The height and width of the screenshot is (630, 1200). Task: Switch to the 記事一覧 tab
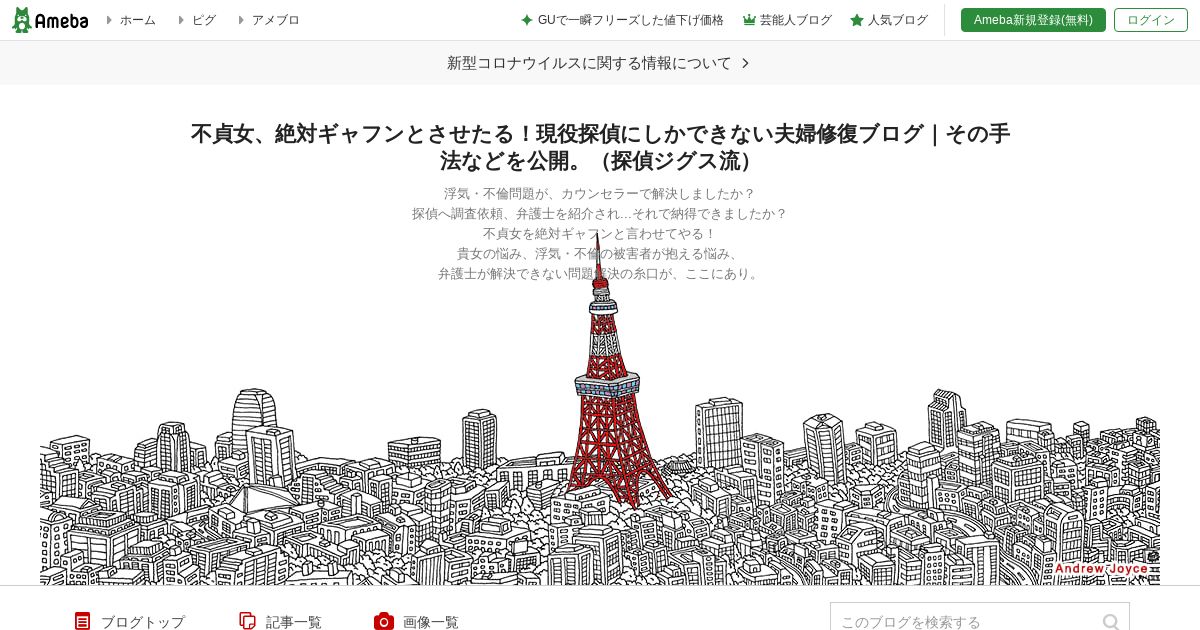tap(294, 622)
